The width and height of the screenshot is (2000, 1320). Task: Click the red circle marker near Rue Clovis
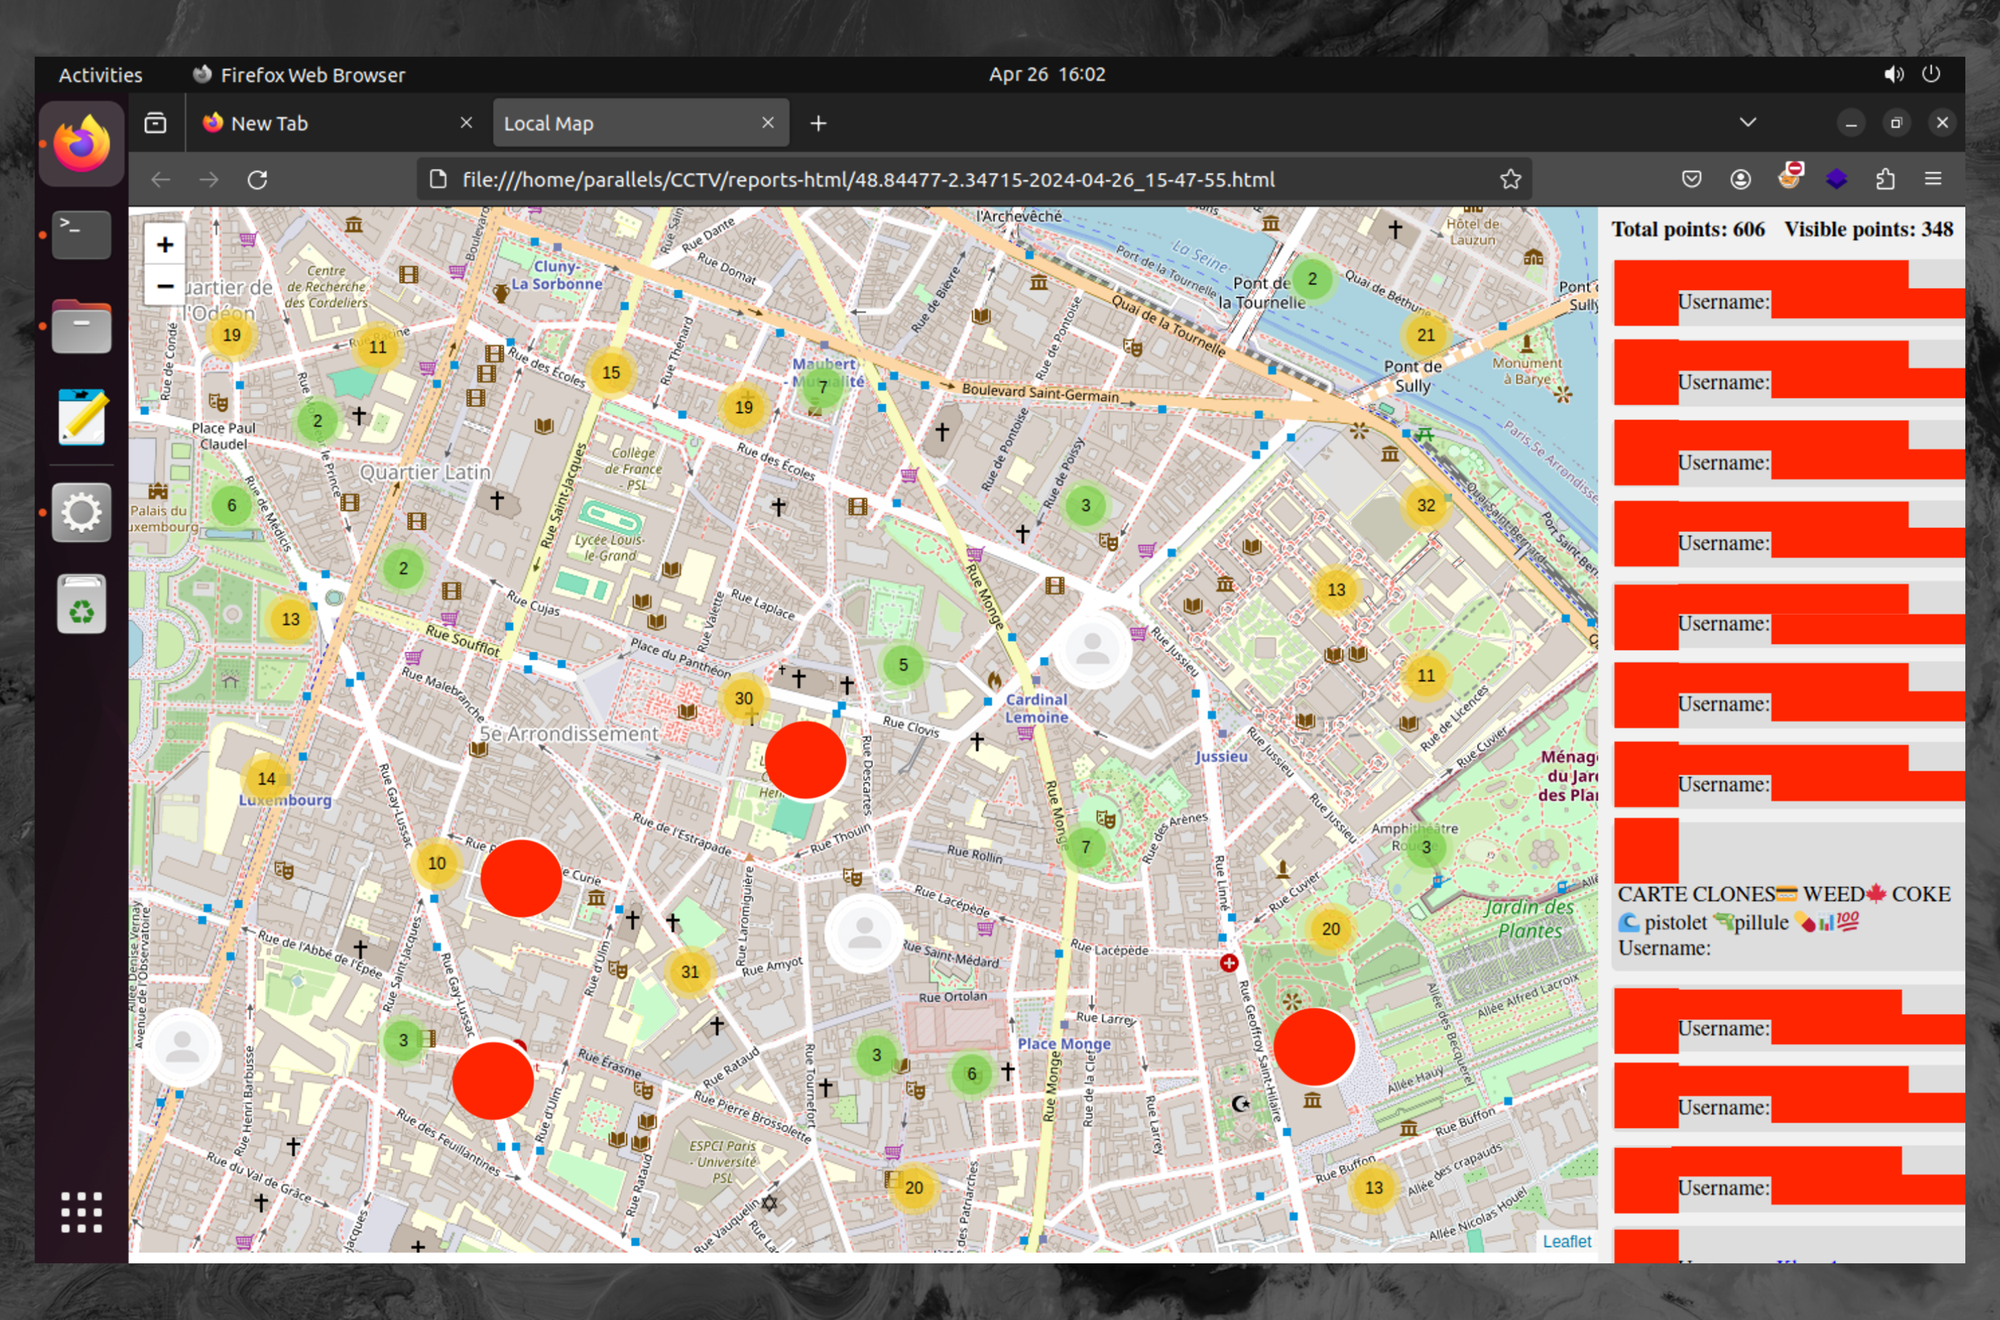coord(806,760)
